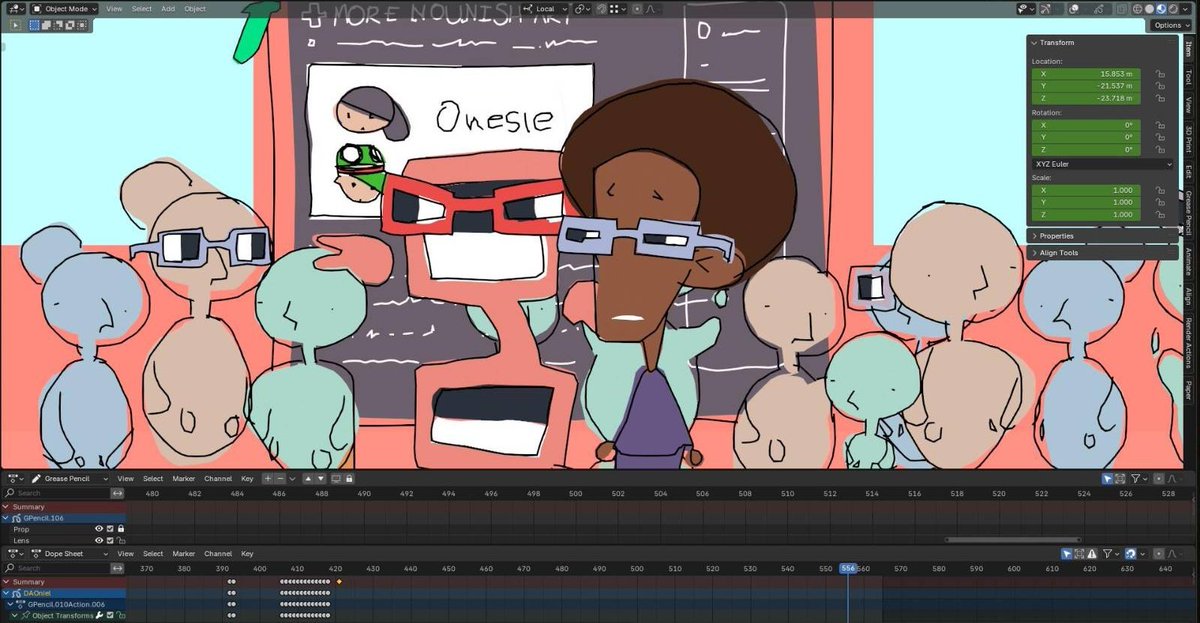Screen dimensions: 1200x623
Task: Click the add layer plus button
Action: 268,479
